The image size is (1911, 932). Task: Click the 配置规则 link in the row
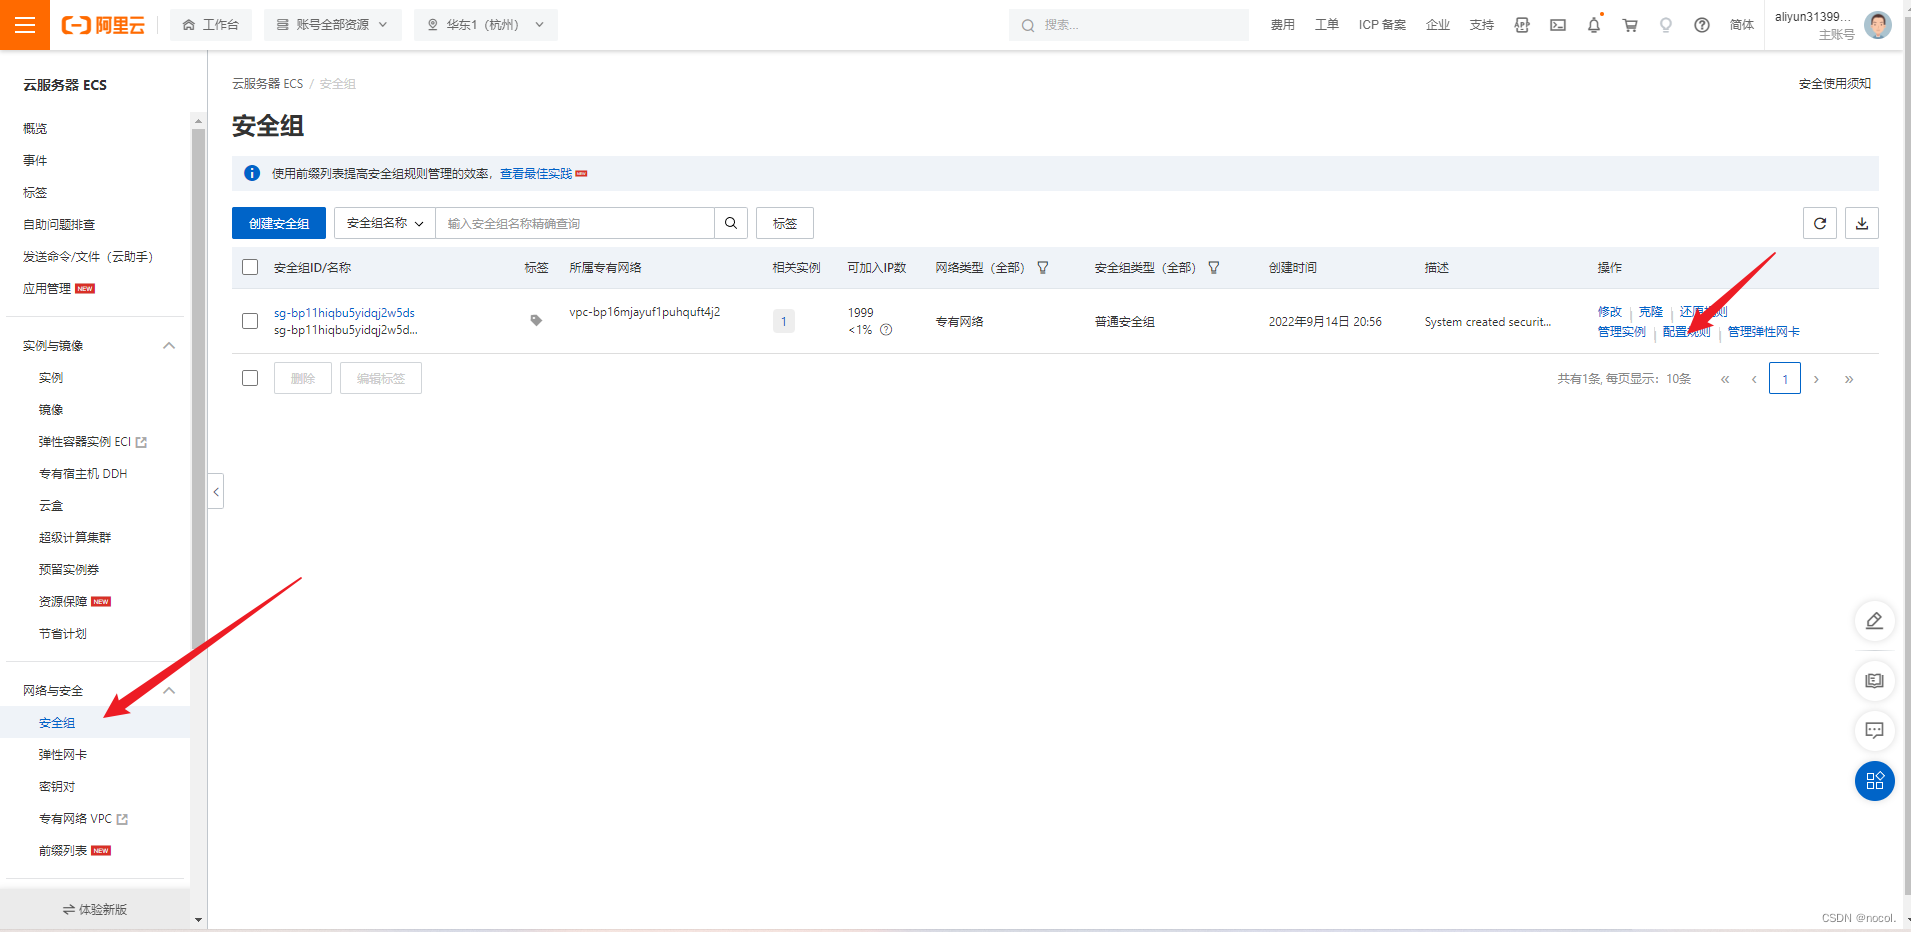[1687, 332]
